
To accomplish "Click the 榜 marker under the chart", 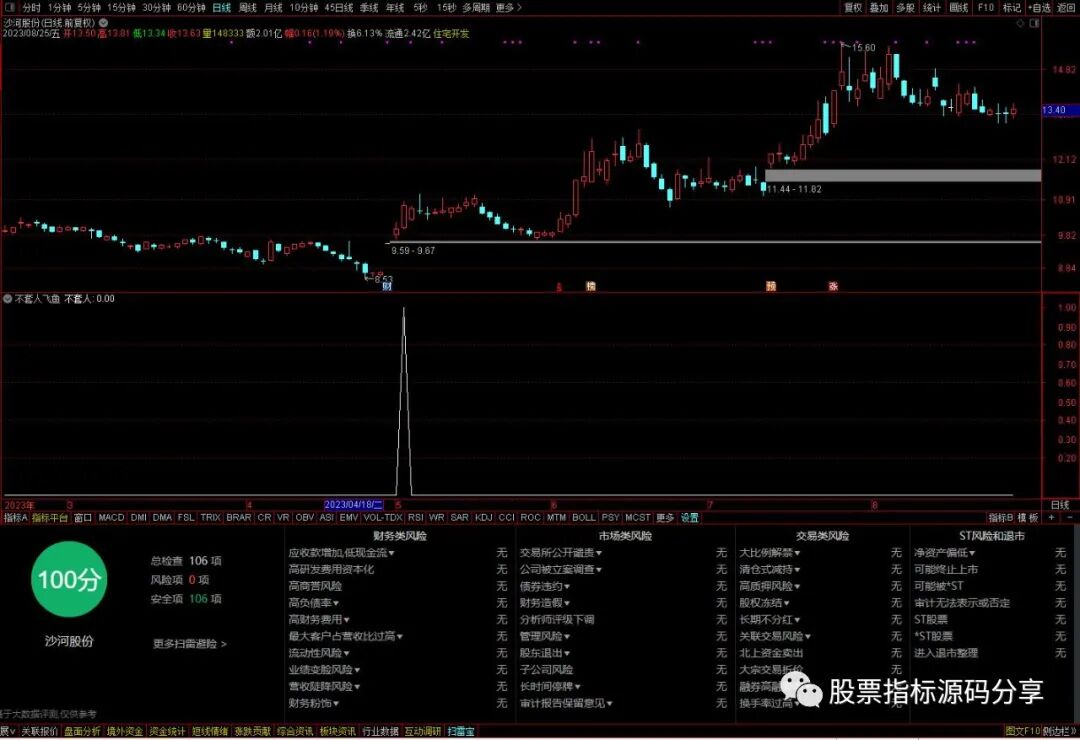I will [590, 286].
